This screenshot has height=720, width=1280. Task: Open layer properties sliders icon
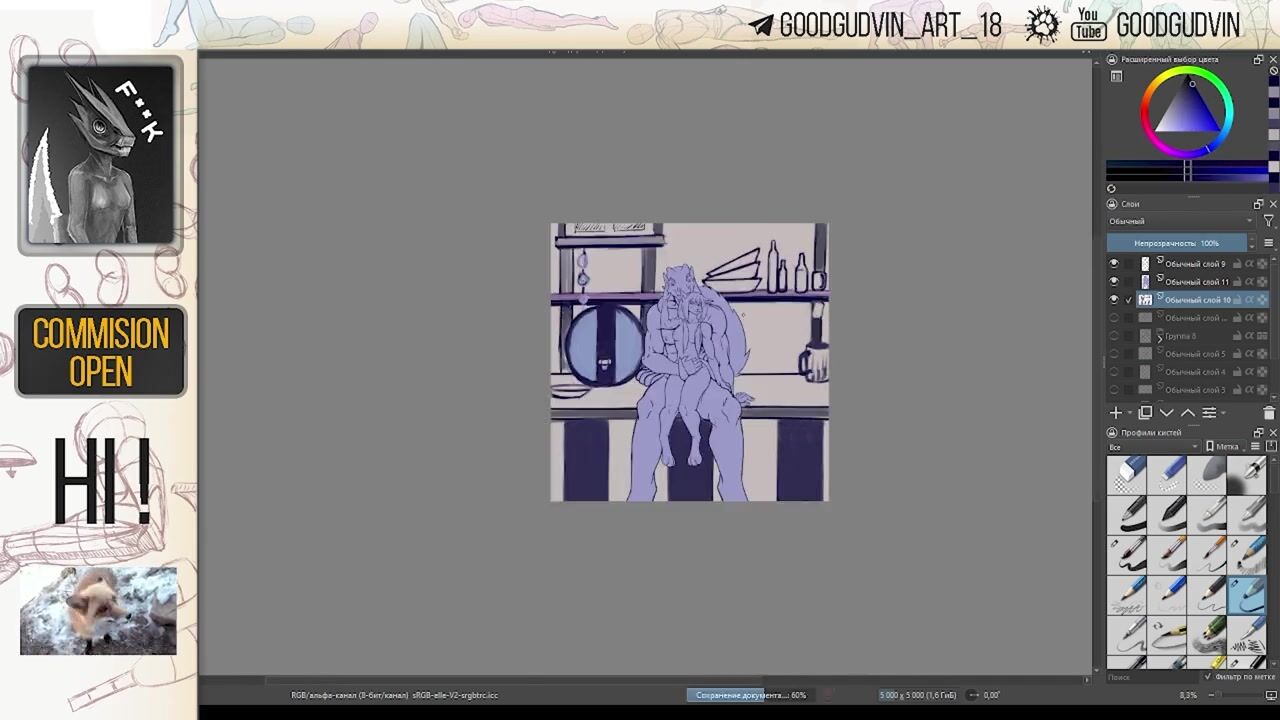(1209, 413)
